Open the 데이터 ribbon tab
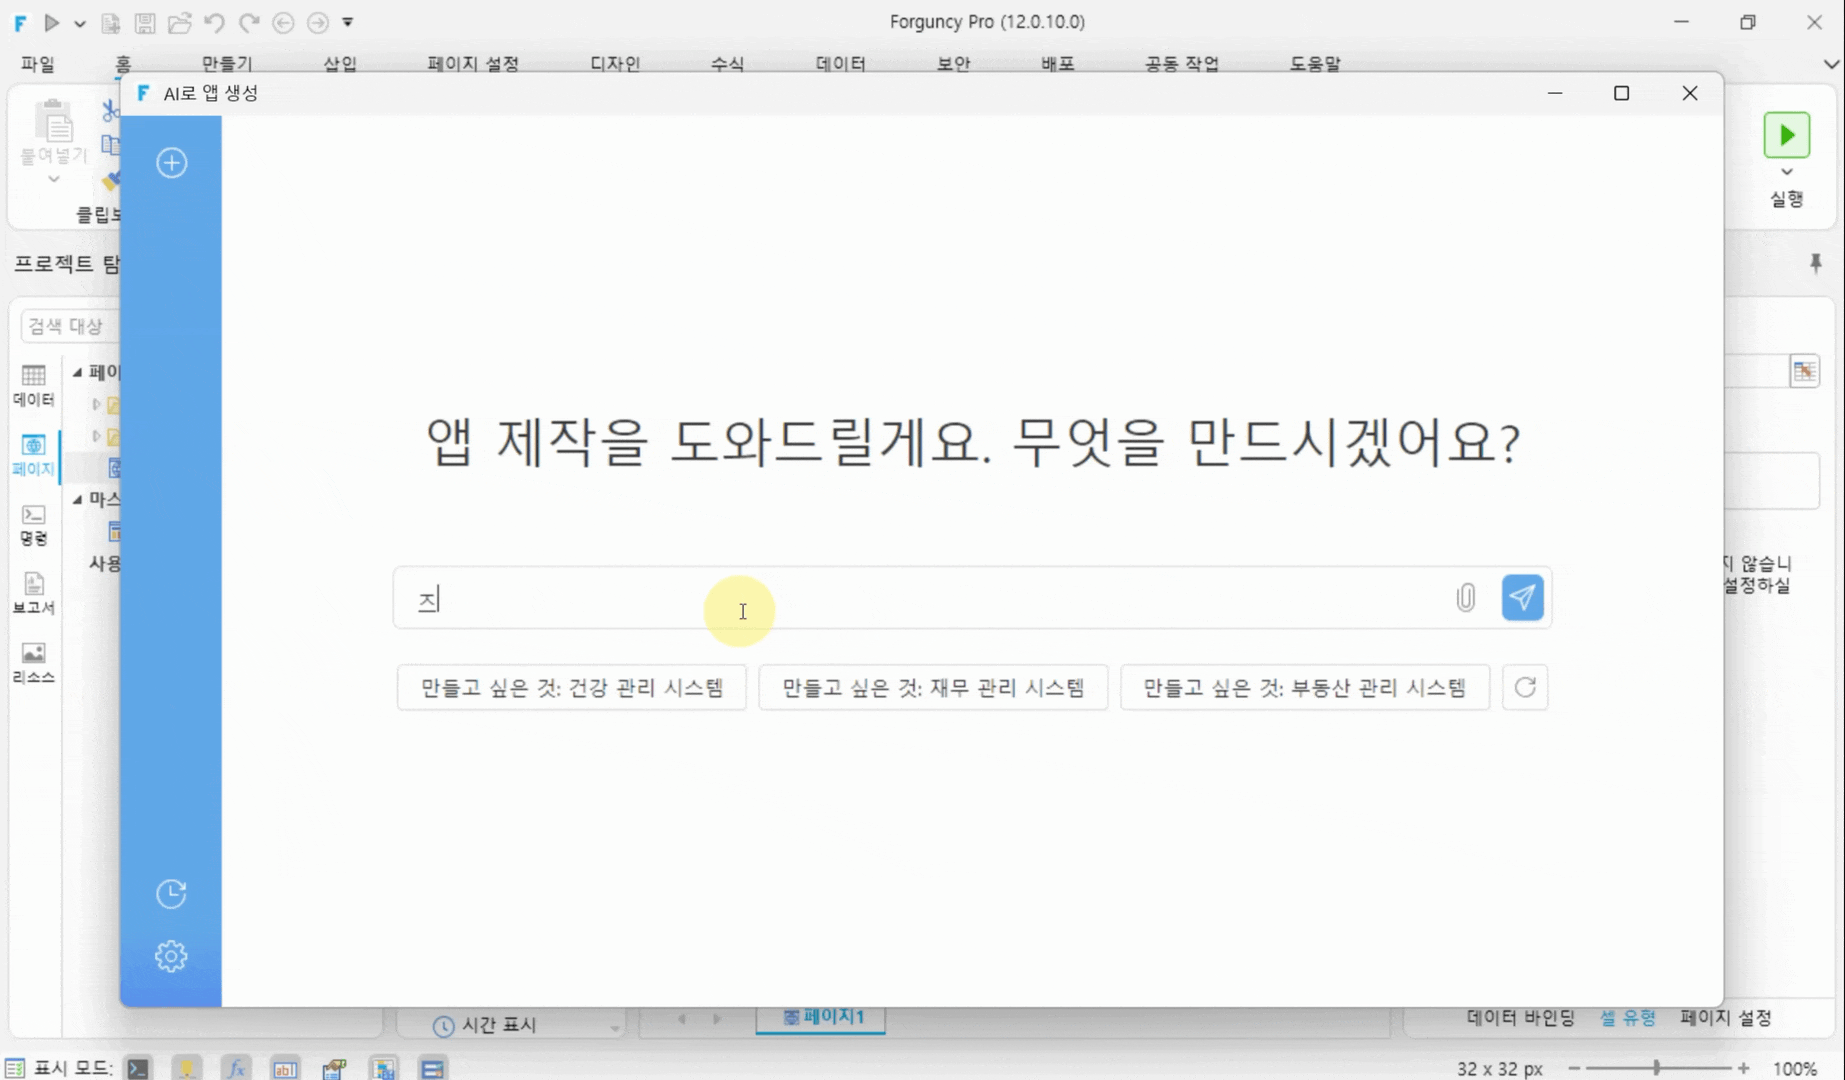Image resolution: width=1845 pixels, height=1080 pixels. point(840,64)
